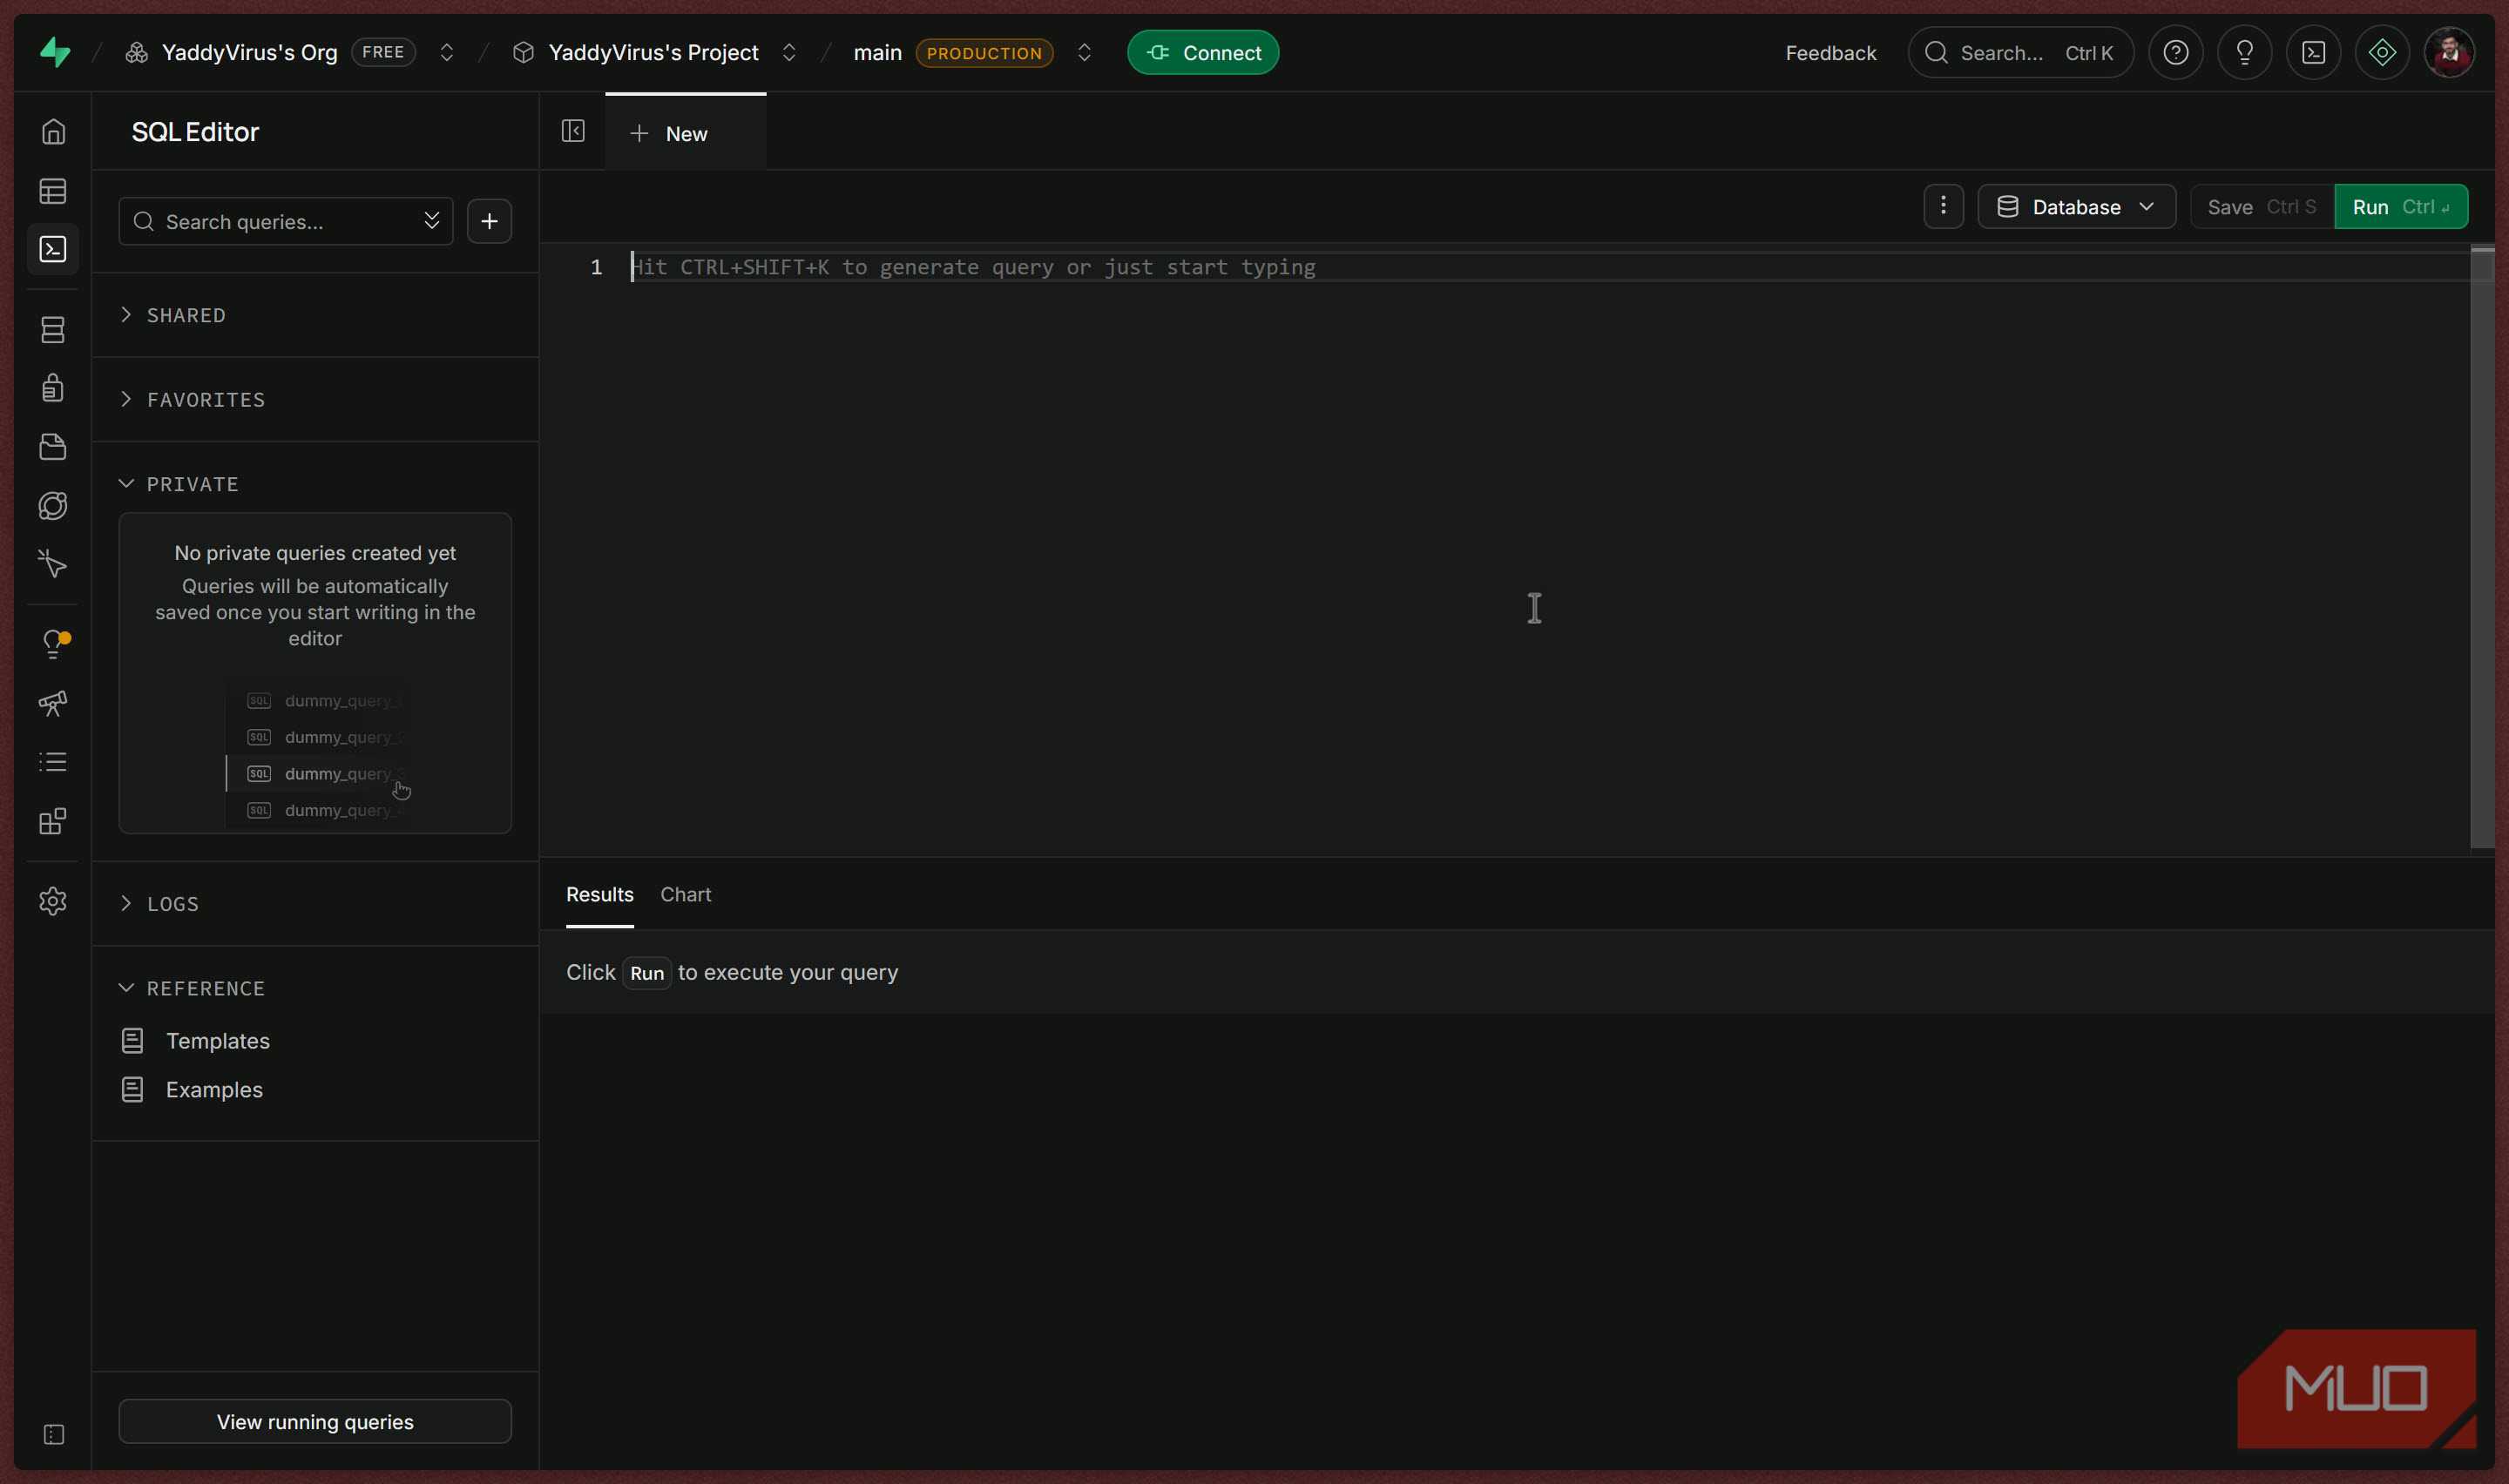This screenshot has width=2509, height=1484.
Task: Expand the FAVORITES section
Action: coord(315,399)
